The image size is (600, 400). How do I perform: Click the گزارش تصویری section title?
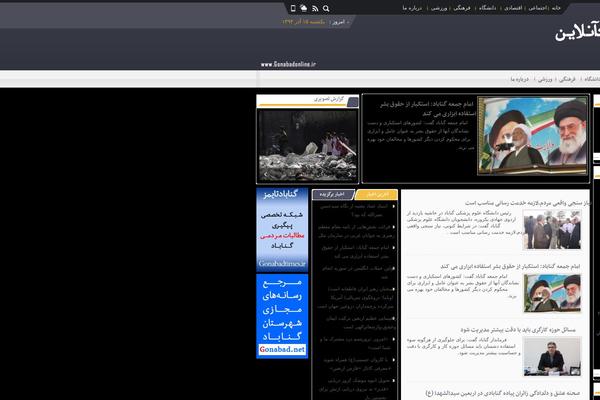click(x=329, y=99)
